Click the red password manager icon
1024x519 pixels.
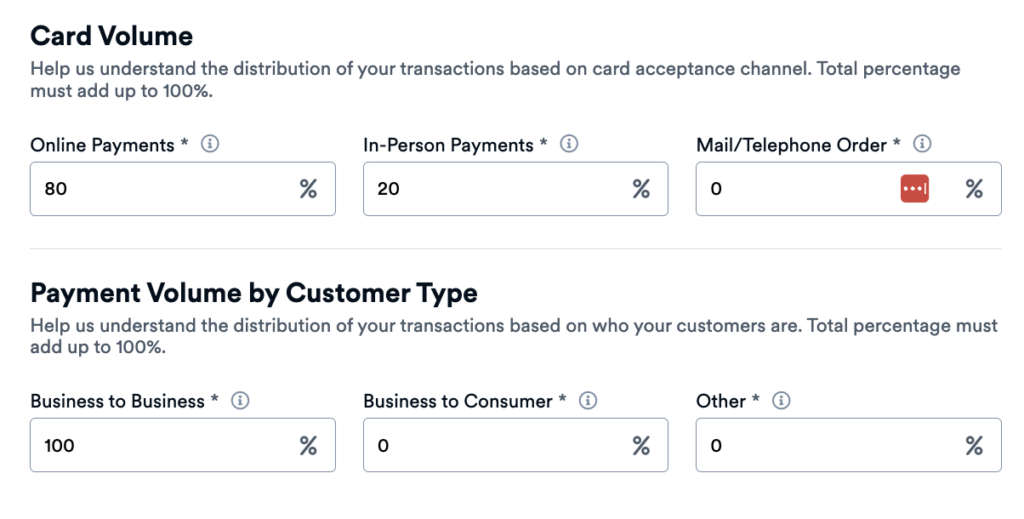click(914, 189)
